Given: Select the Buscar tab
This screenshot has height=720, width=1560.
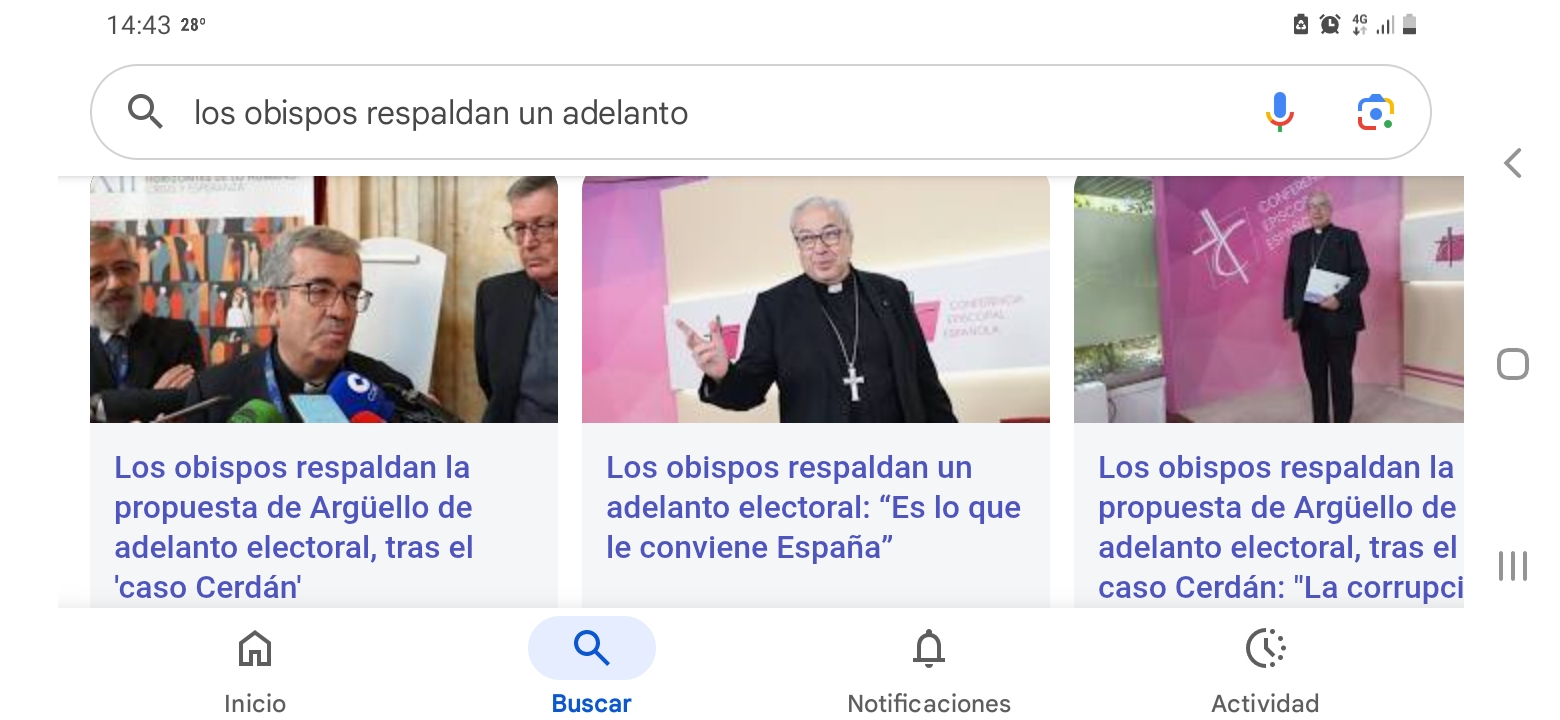Looking at the screenshot, I should pyautogui.click(x=591, y=666).
